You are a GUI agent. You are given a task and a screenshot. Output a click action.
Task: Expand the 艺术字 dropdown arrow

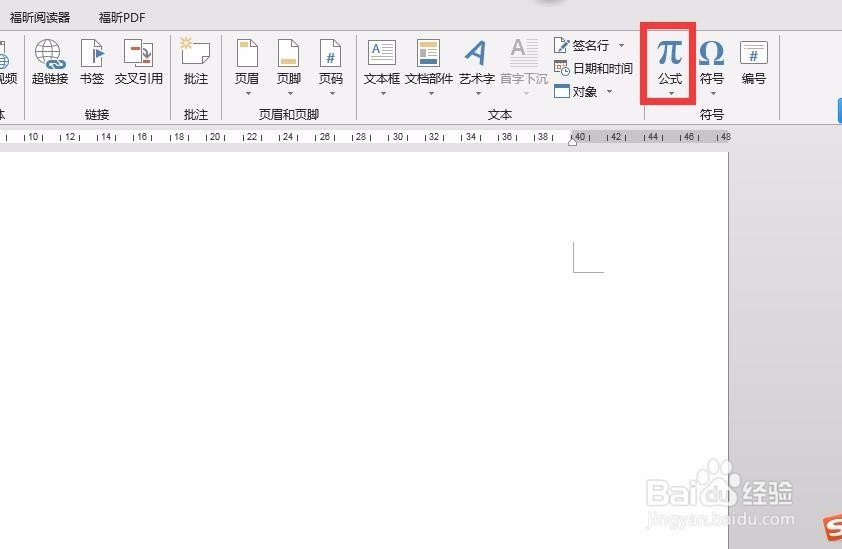pos(478,93)
